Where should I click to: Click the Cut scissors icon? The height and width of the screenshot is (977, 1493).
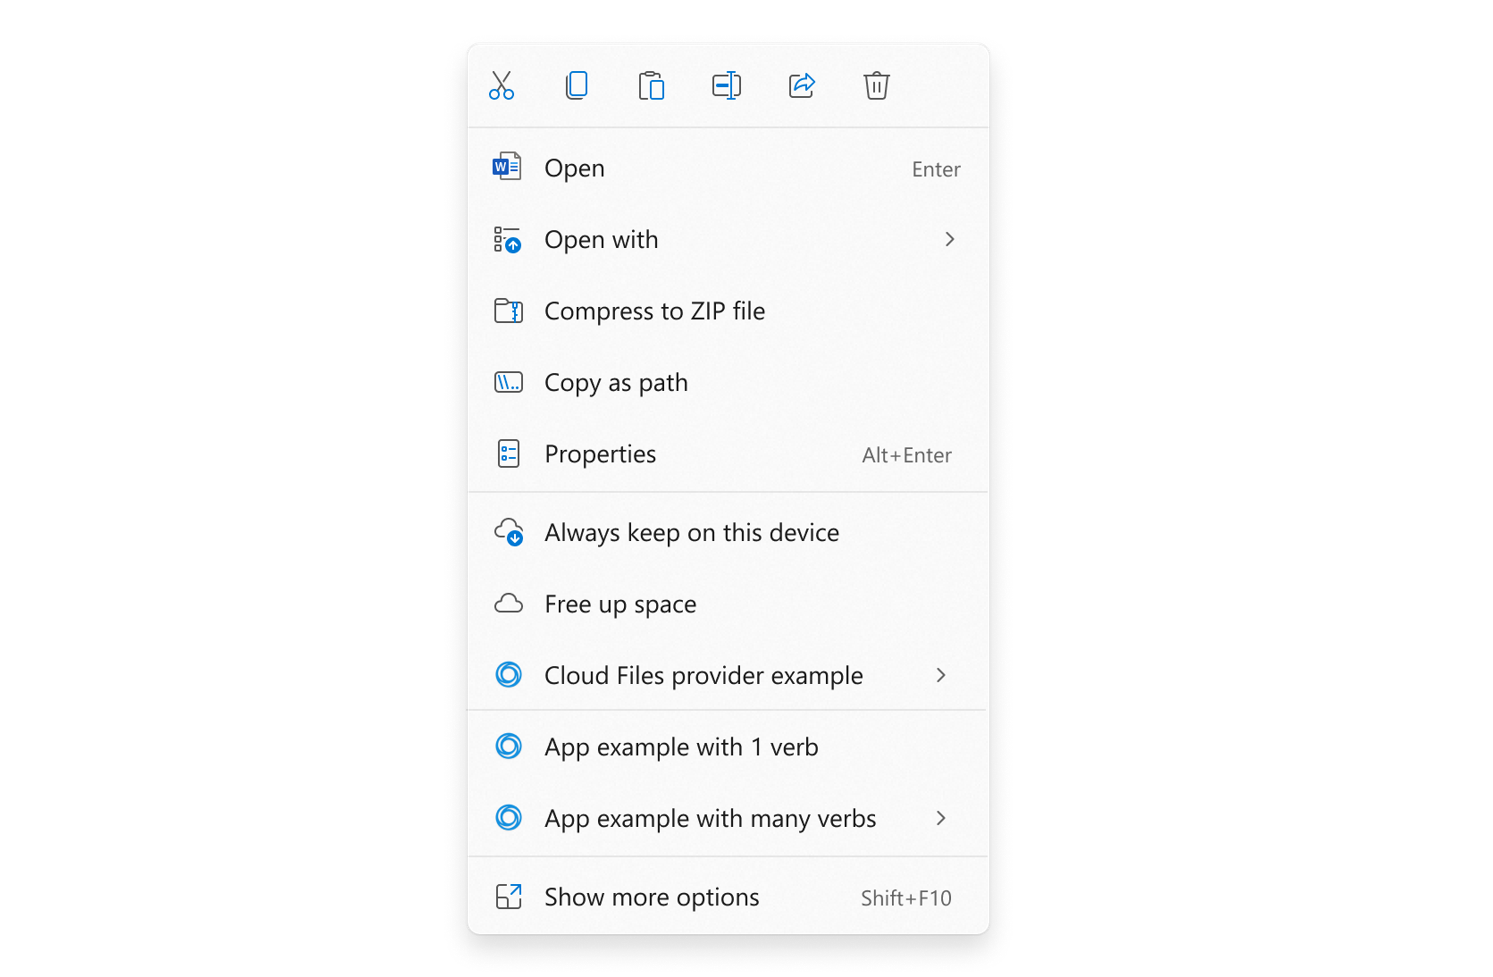[501, 85]
